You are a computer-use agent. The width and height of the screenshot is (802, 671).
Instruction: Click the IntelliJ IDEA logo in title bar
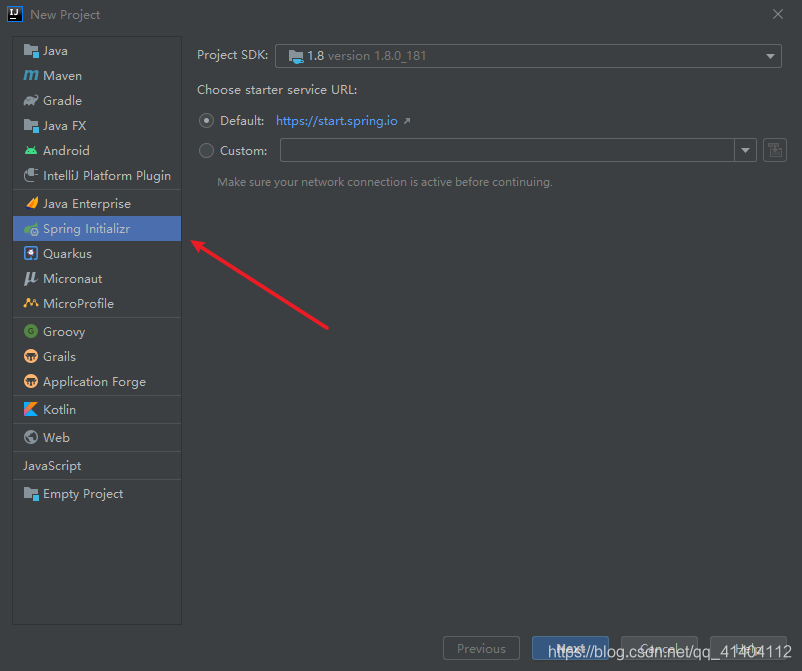point(15,14)
